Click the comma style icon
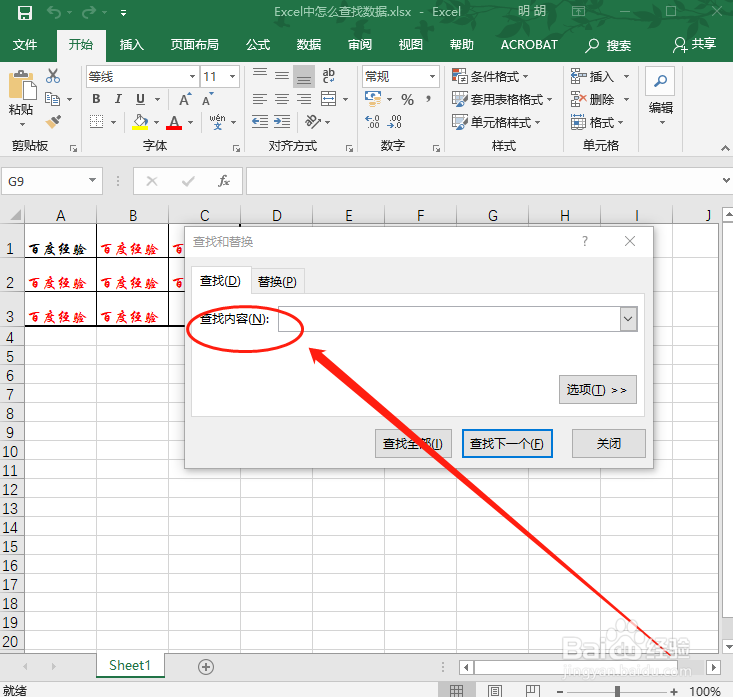This screenshot has height=697, width=733. click(x=428, y=99)
